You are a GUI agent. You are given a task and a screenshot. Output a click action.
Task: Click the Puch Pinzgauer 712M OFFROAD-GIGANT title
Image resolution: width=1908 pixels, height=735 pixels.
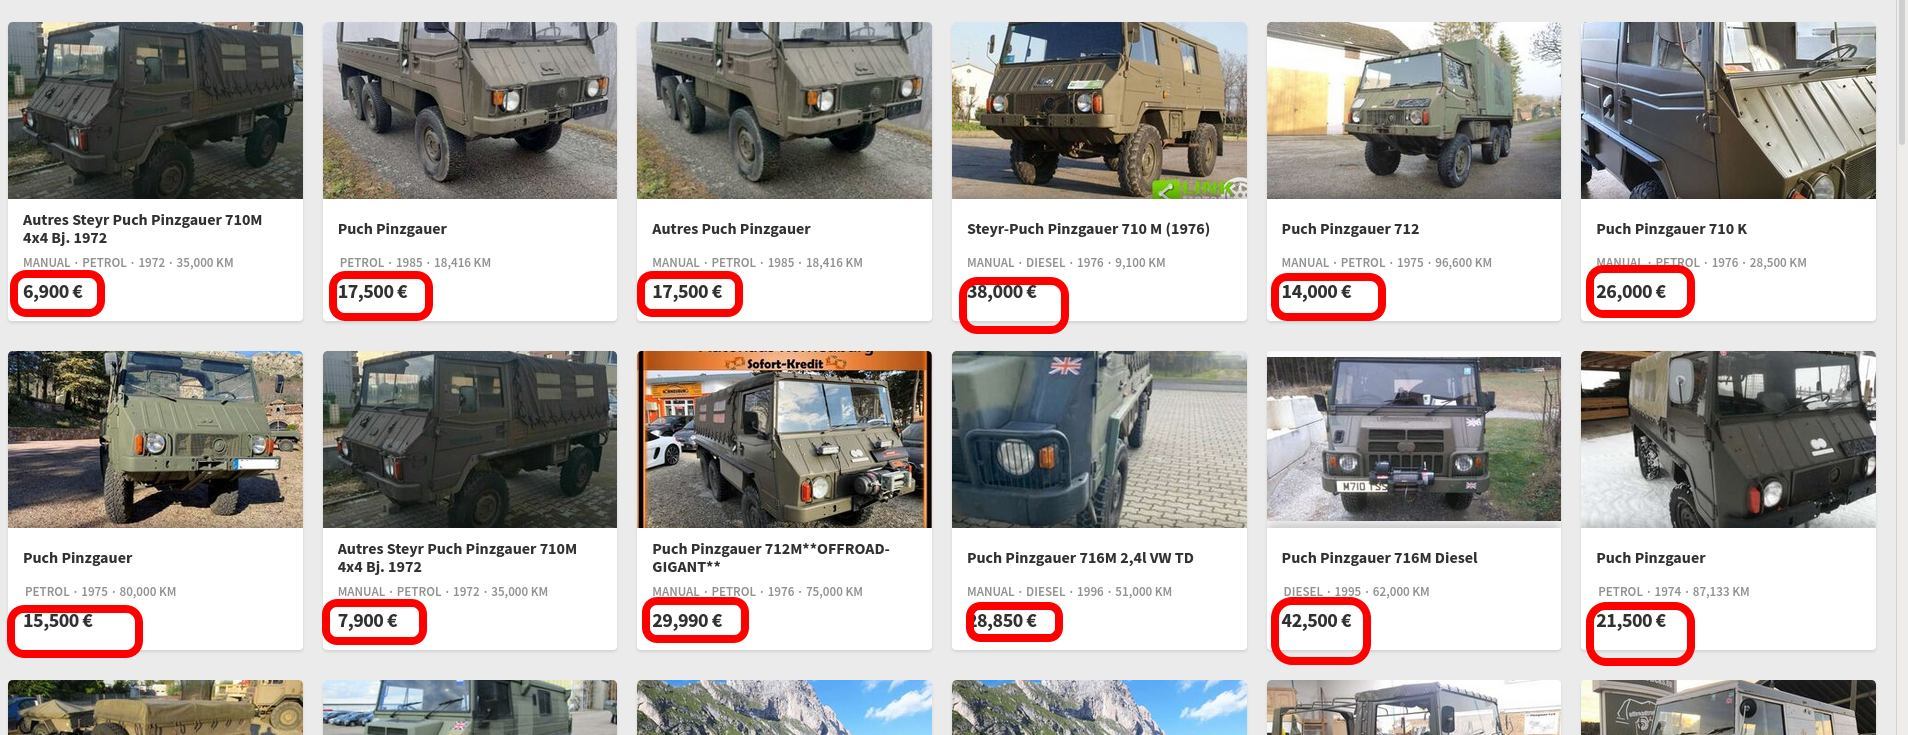[x=770, y=558]
